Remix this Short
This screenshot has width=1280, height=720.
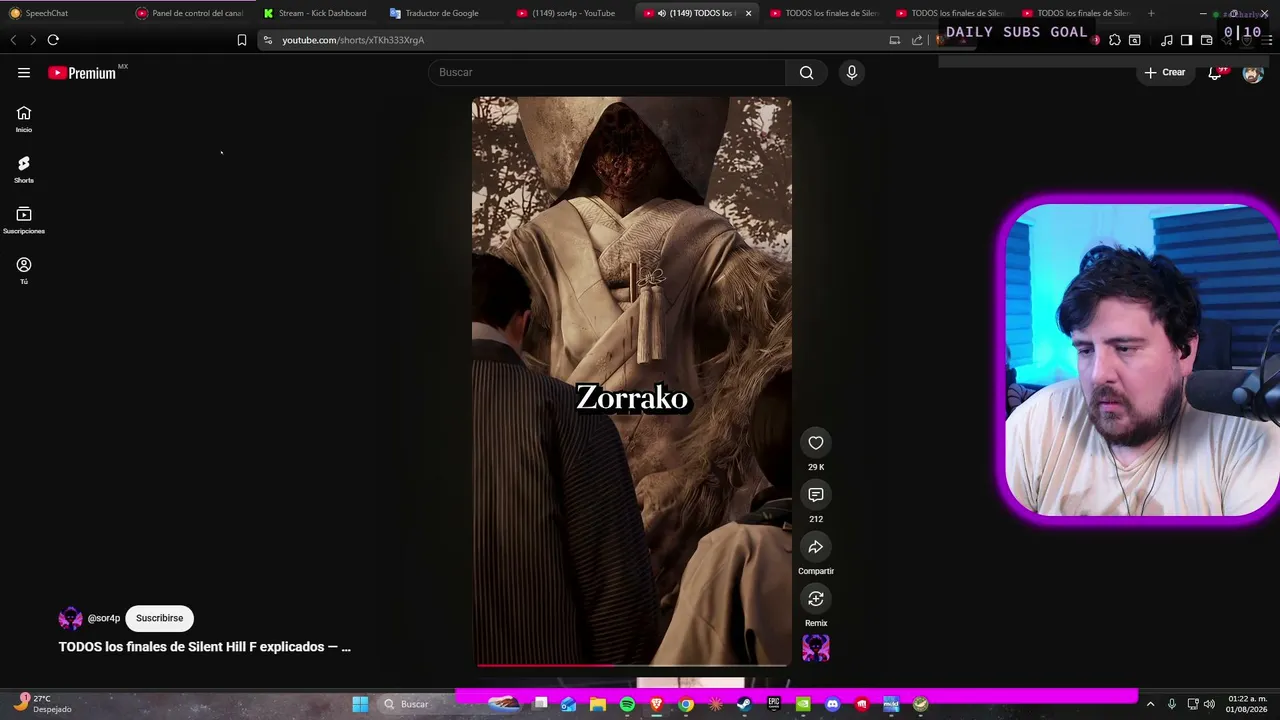816,599
